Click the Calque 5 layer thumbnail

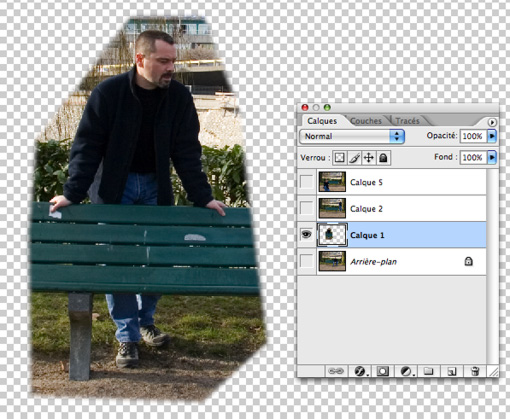click(332, 182)
